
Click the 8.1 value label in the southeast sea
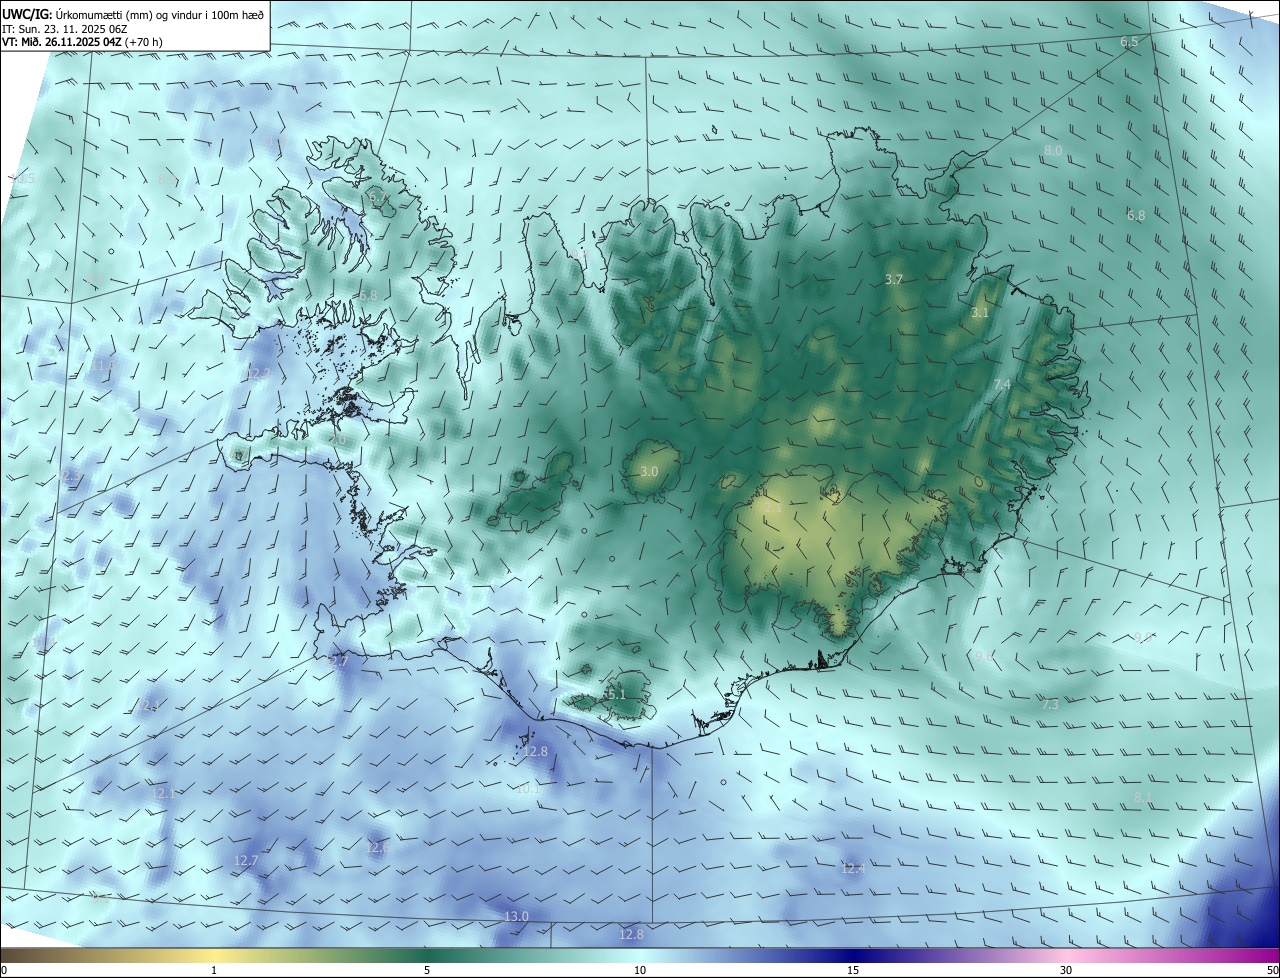[x=1143, y=797]
